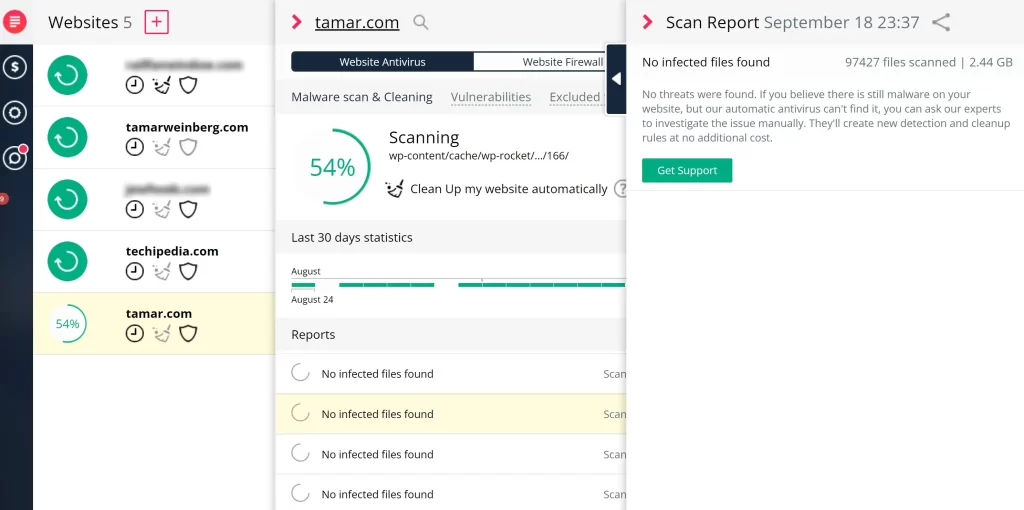Click the shield firewall icon under tamarweinberg.com

click(188, 148)
